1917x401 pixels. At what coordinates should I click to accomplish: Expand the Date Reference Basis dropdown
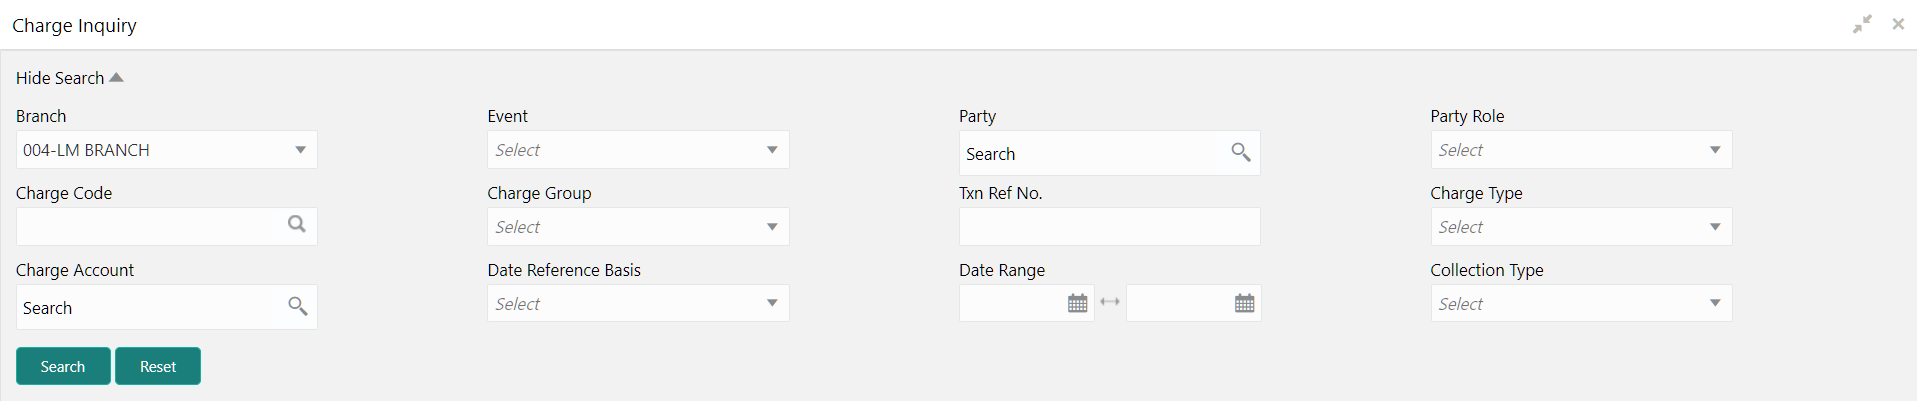[638, 304]
